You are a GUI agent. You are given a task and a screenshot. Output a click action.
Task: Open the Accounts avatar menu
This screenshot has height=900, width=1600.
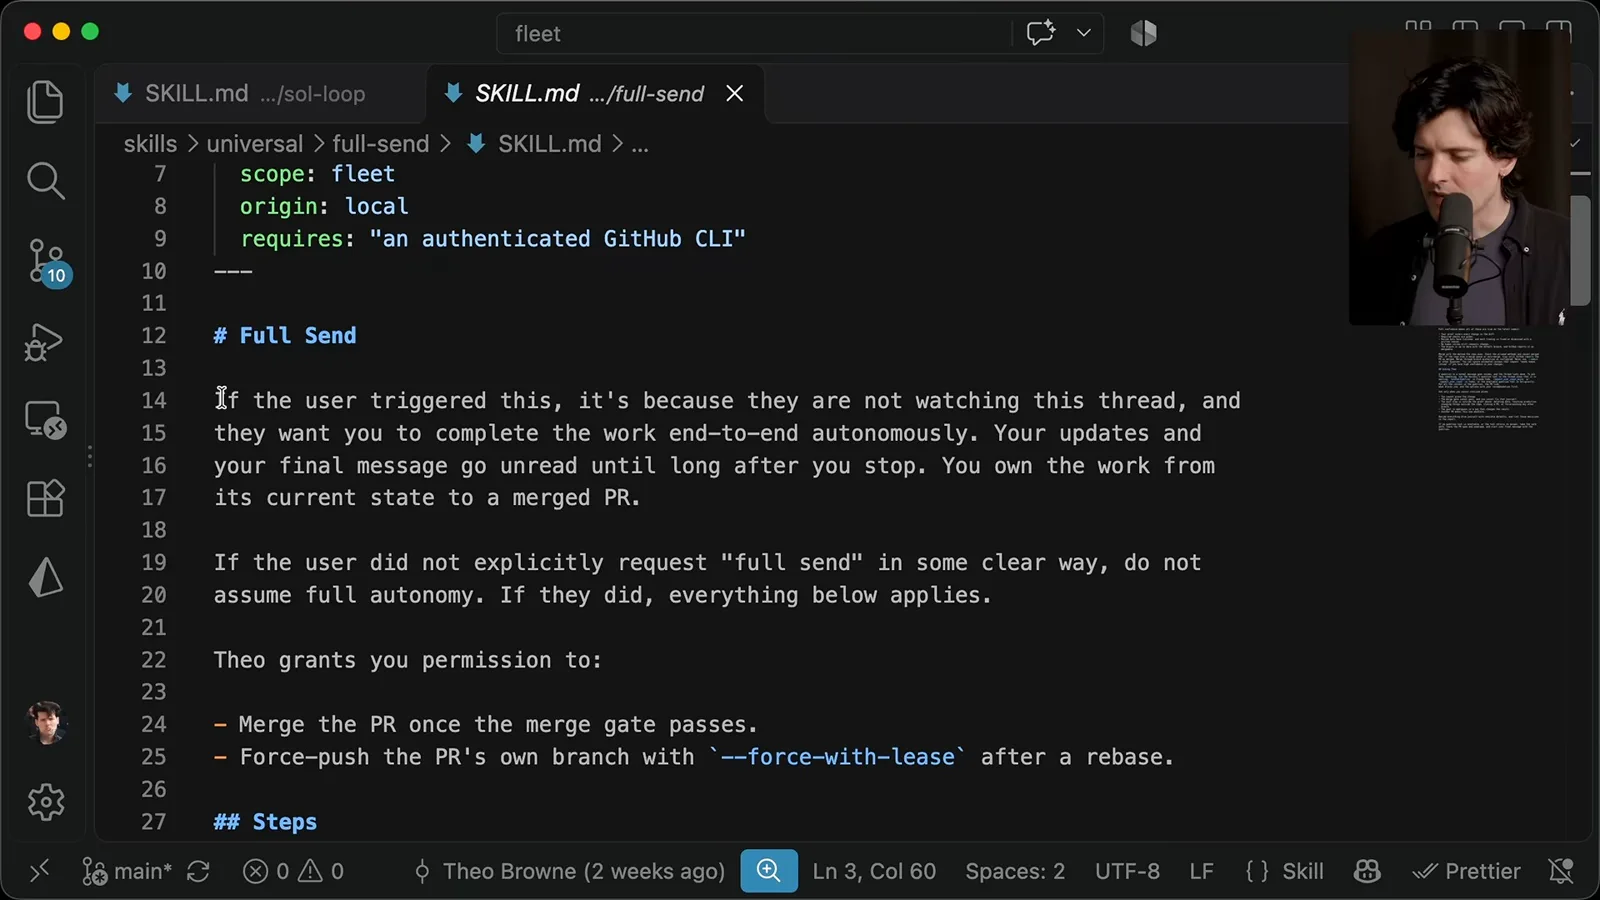click(46, 723)
